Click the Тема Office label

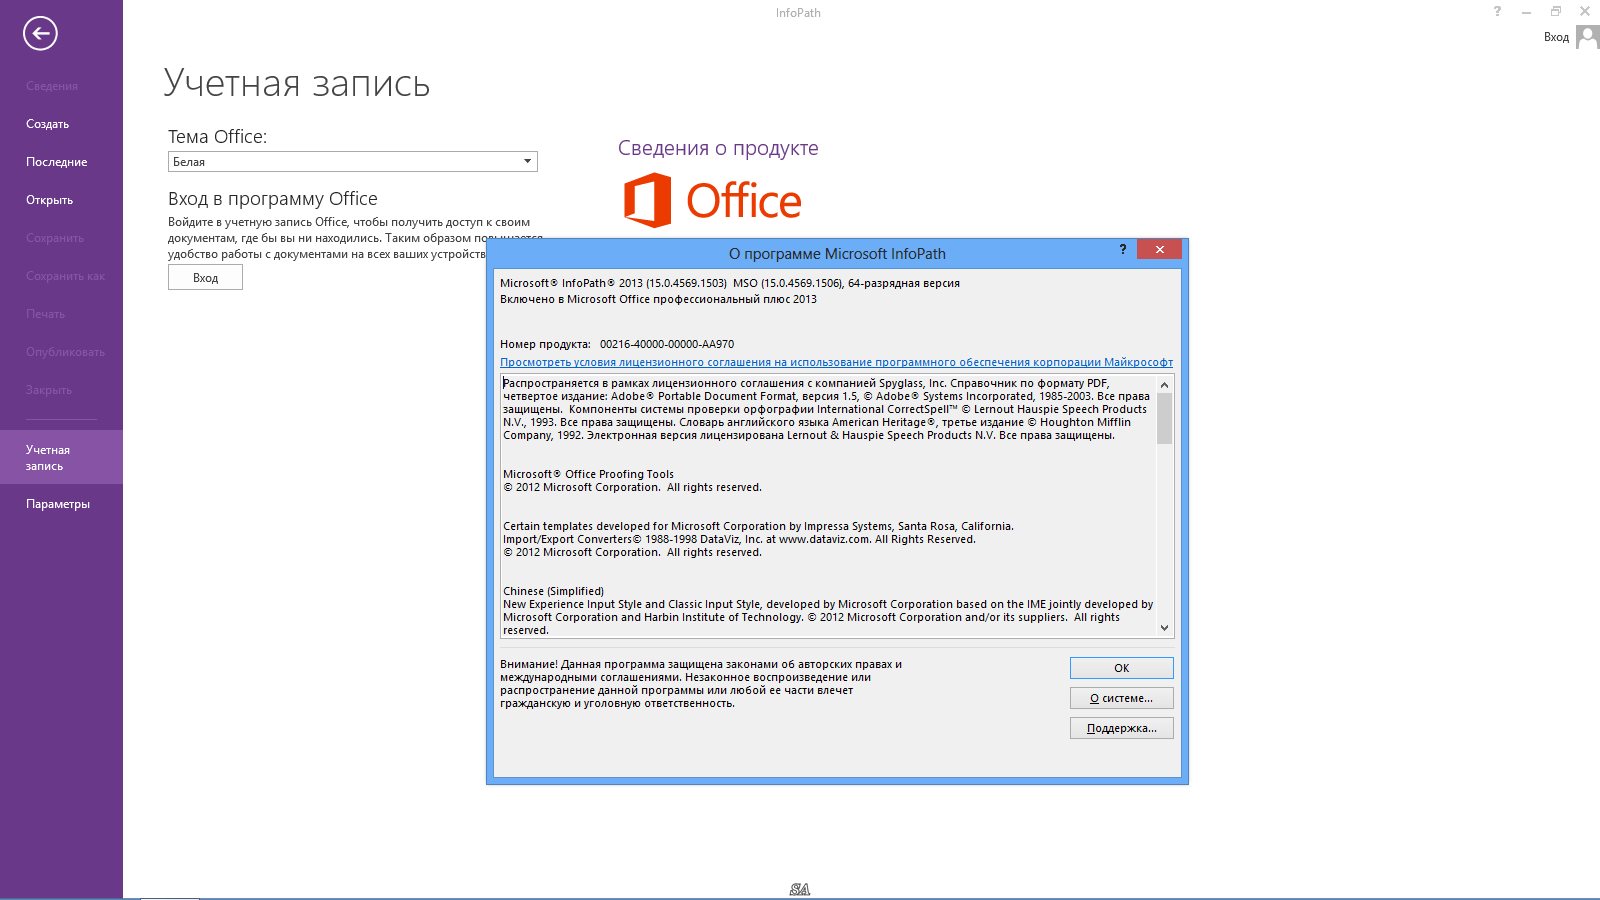(217, 137)
